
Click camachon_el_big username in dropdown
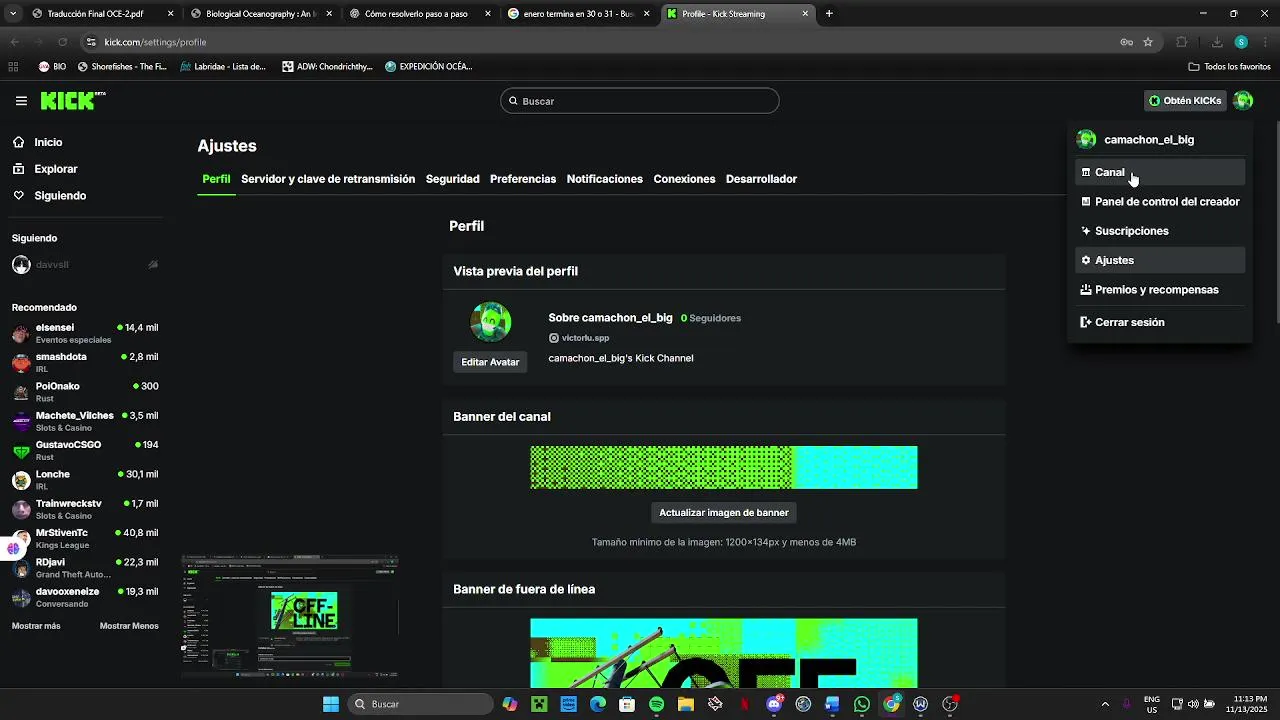point(1149,140)
